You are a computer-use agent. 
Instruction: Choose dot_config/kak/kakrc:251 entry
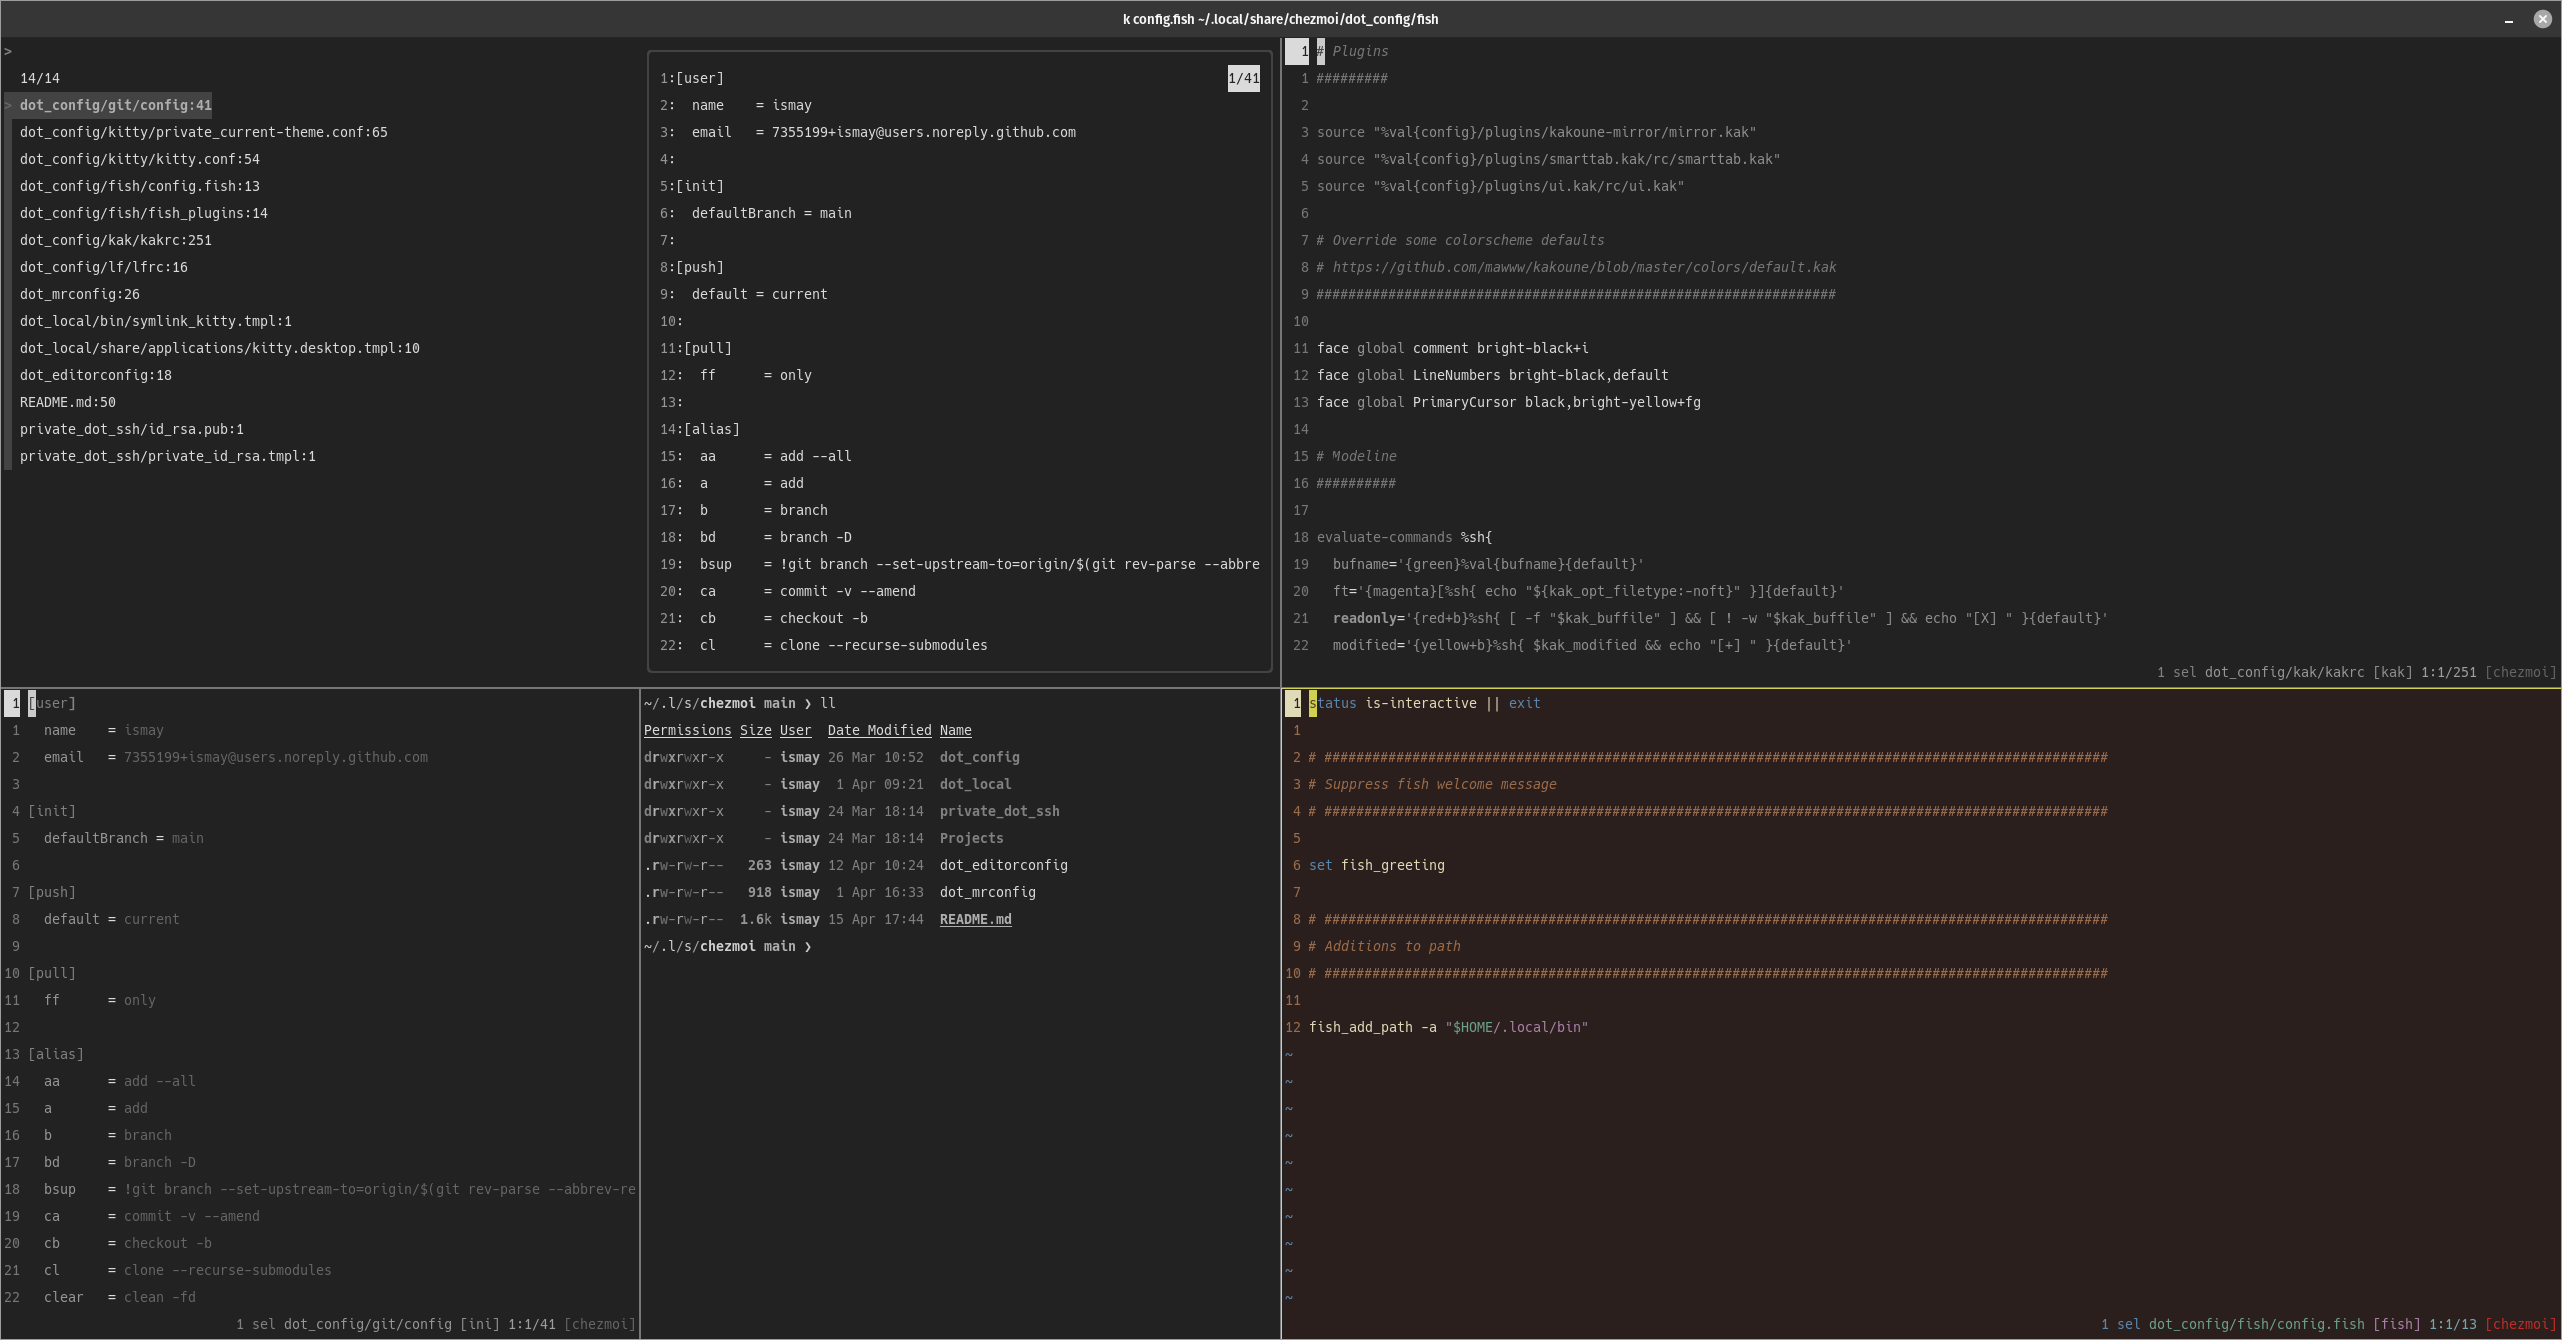click(116, 240)
